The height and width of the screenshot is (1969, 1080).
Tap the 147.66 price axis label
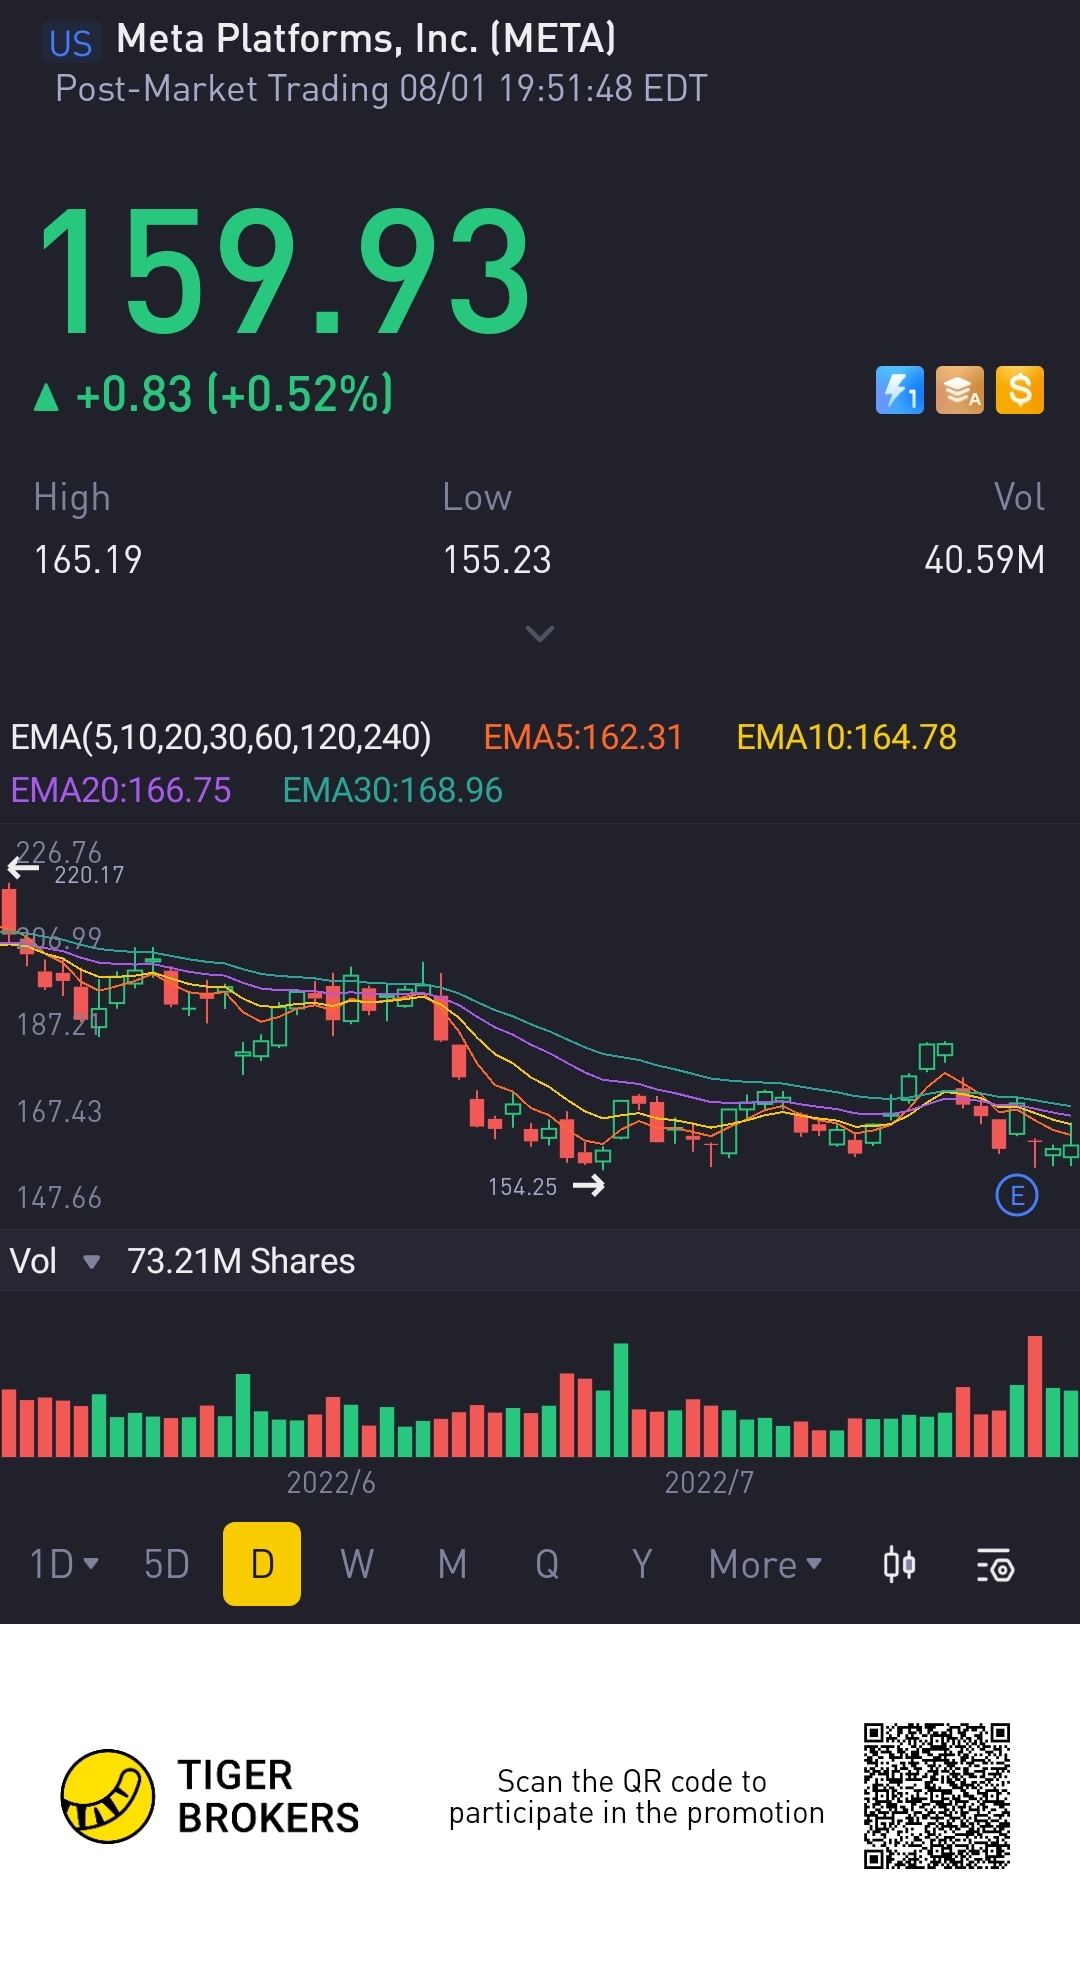pos(59,1197)
